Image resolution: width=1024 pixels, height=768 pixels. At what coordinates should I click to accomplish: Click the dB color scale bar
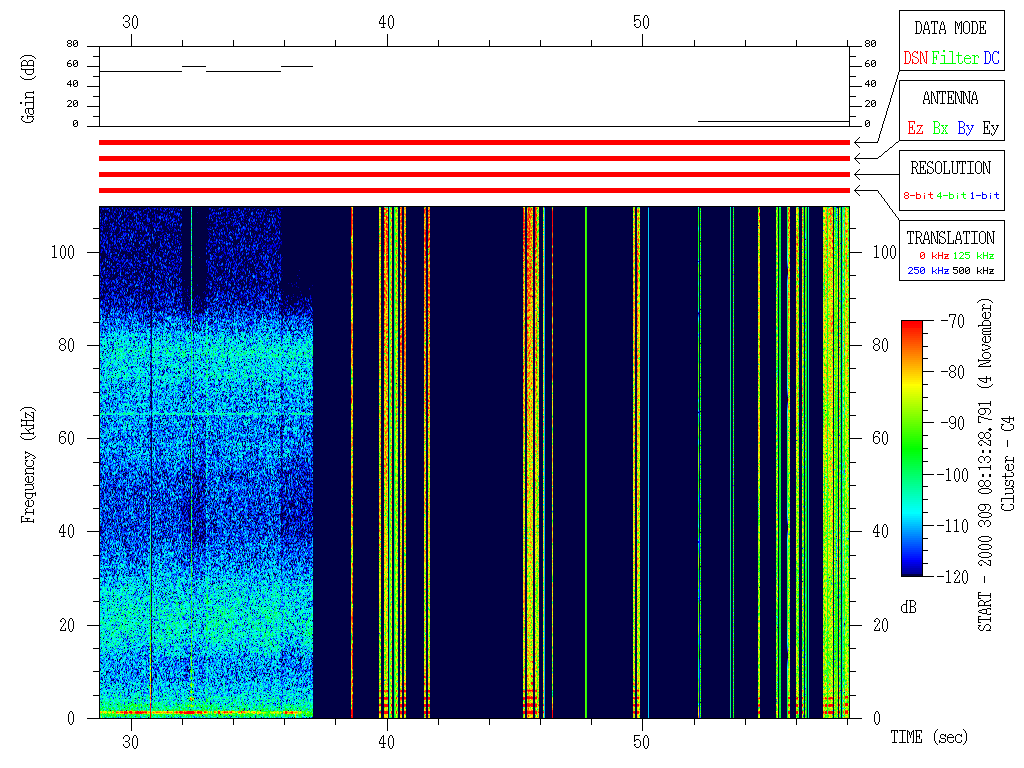[x=911, y=448]
